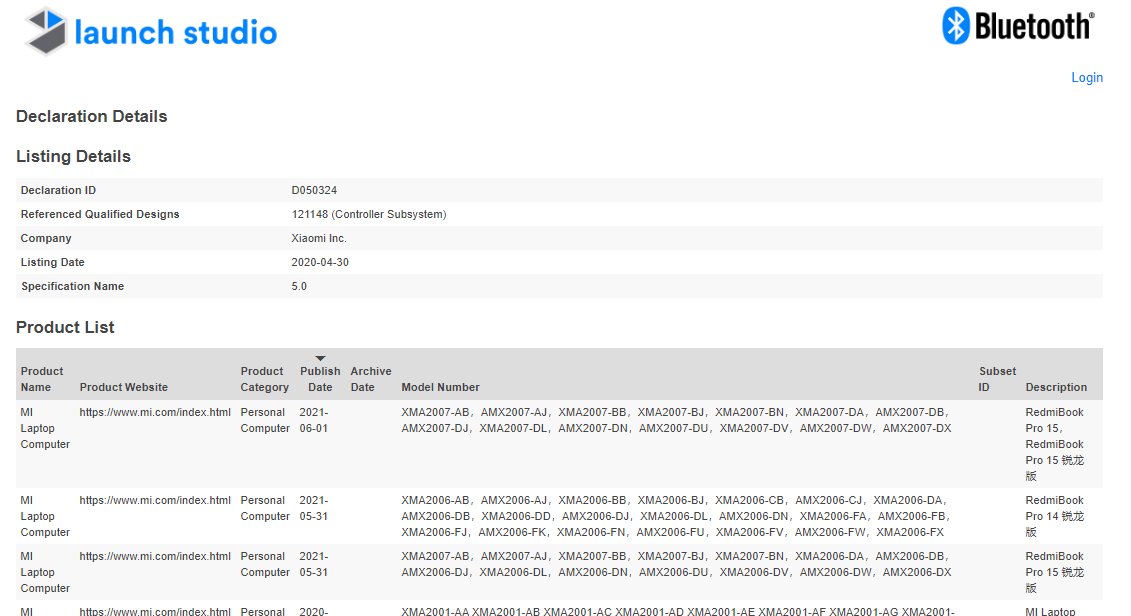Open the Login link
This screenshot has height=616, width=1131.
coord(1086,77)
